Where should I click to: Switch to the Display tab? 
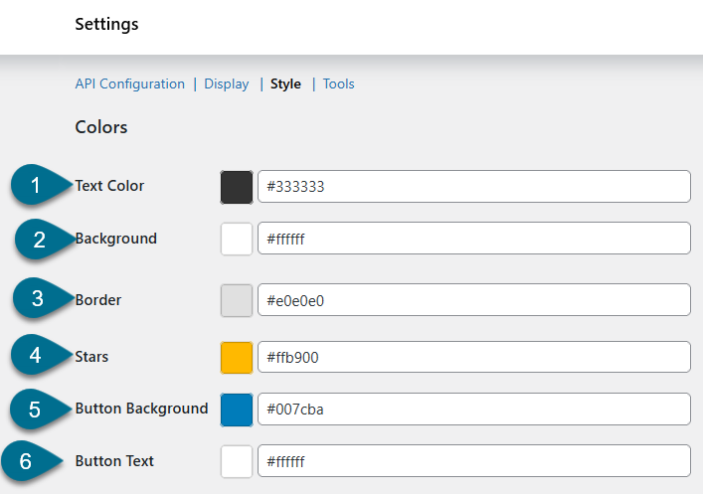(226, 84)
